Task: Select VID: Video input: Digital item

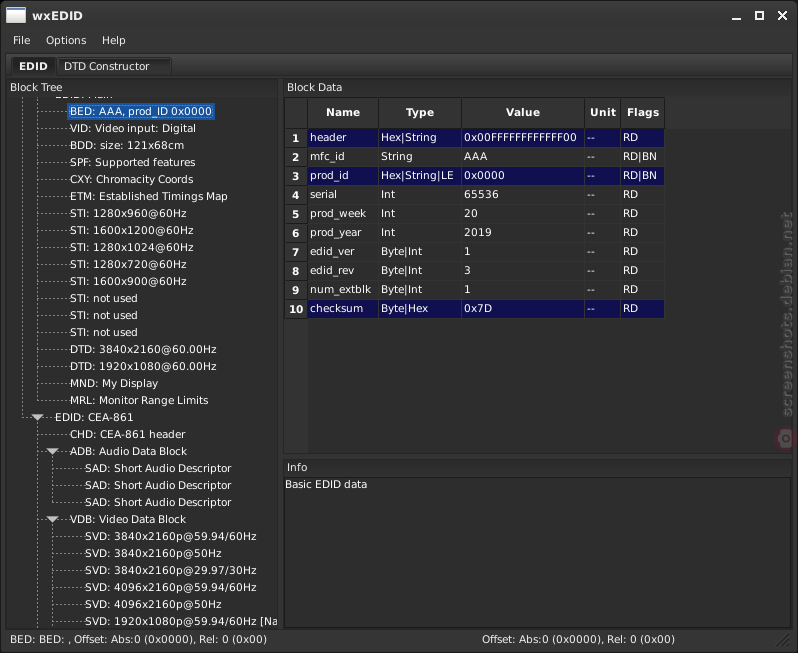Action: tap(133, 128)
